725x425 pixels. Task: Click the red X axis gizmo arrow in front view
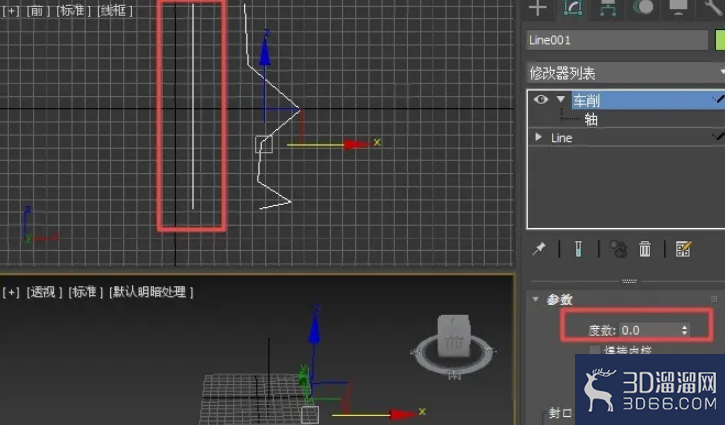(357, 144)
